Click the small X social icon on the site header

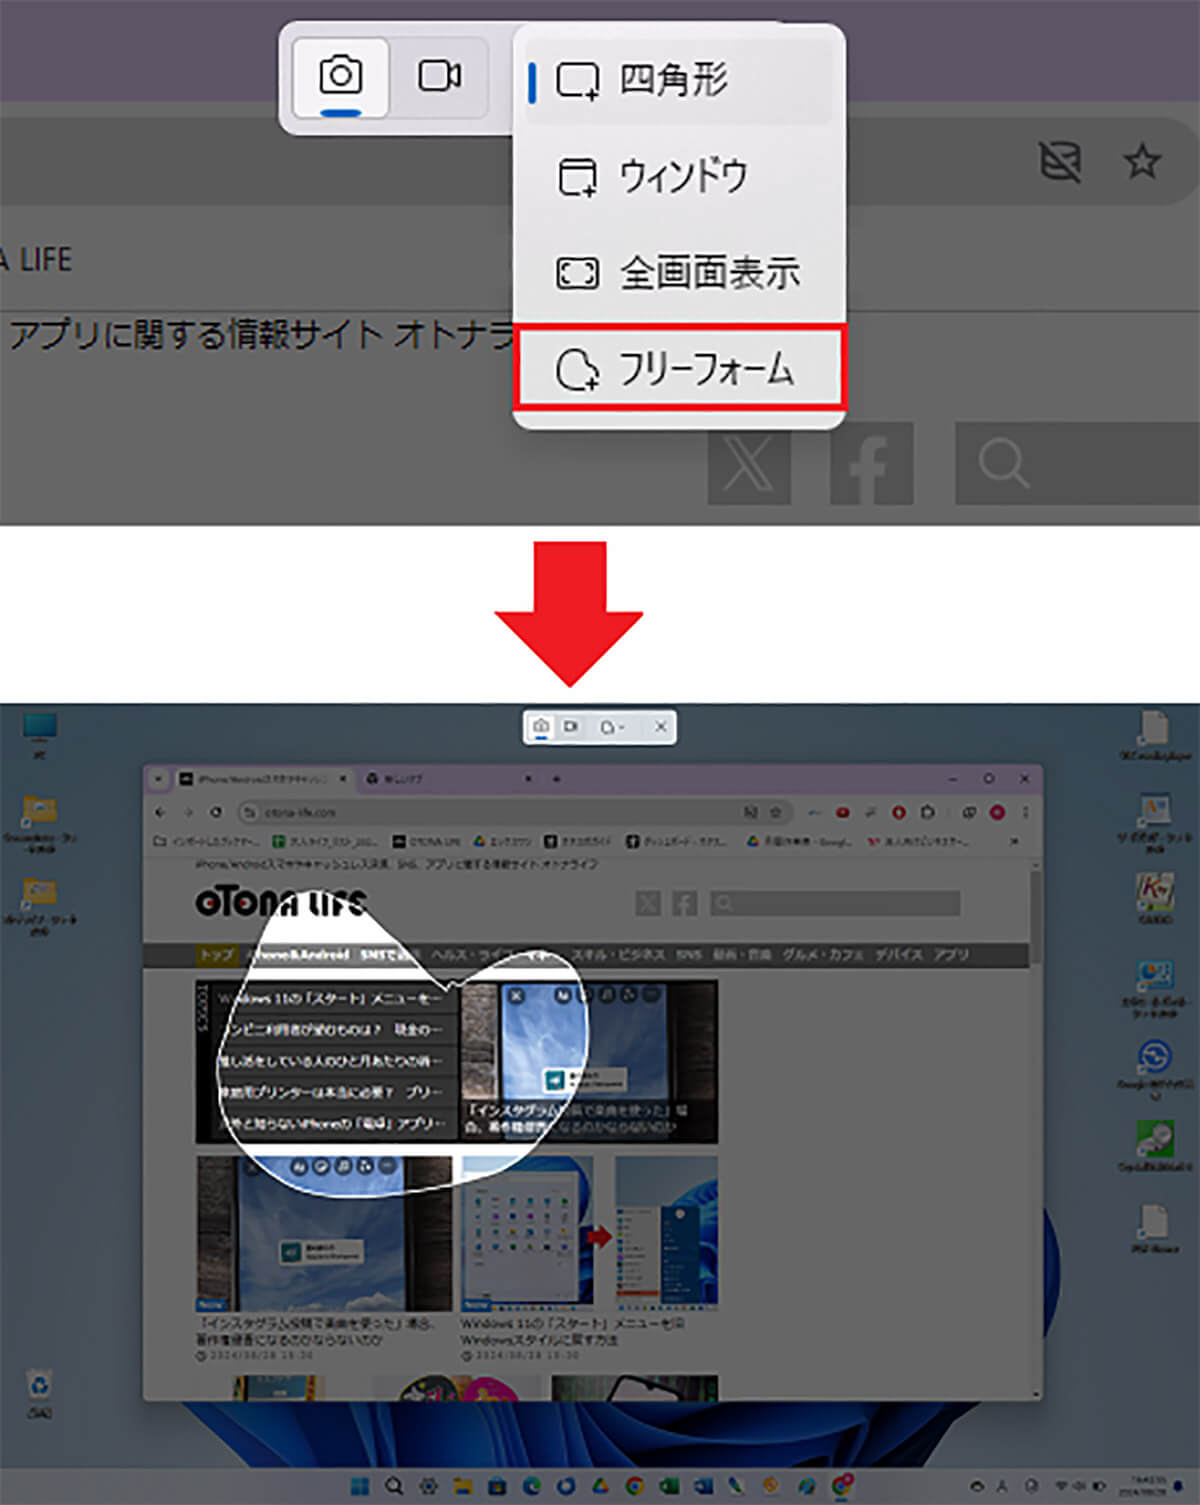[648, 904]
